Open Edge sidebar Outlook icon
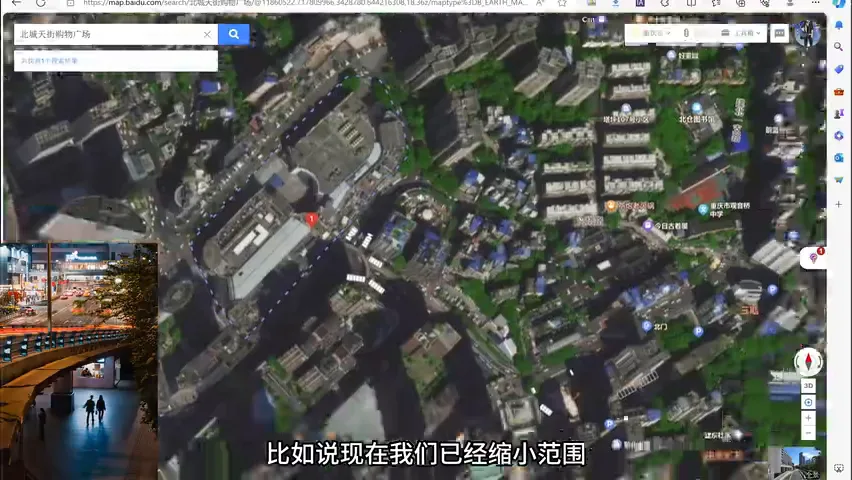The width and height of the screenshot is (852, 480). click(x=838, y=158)
